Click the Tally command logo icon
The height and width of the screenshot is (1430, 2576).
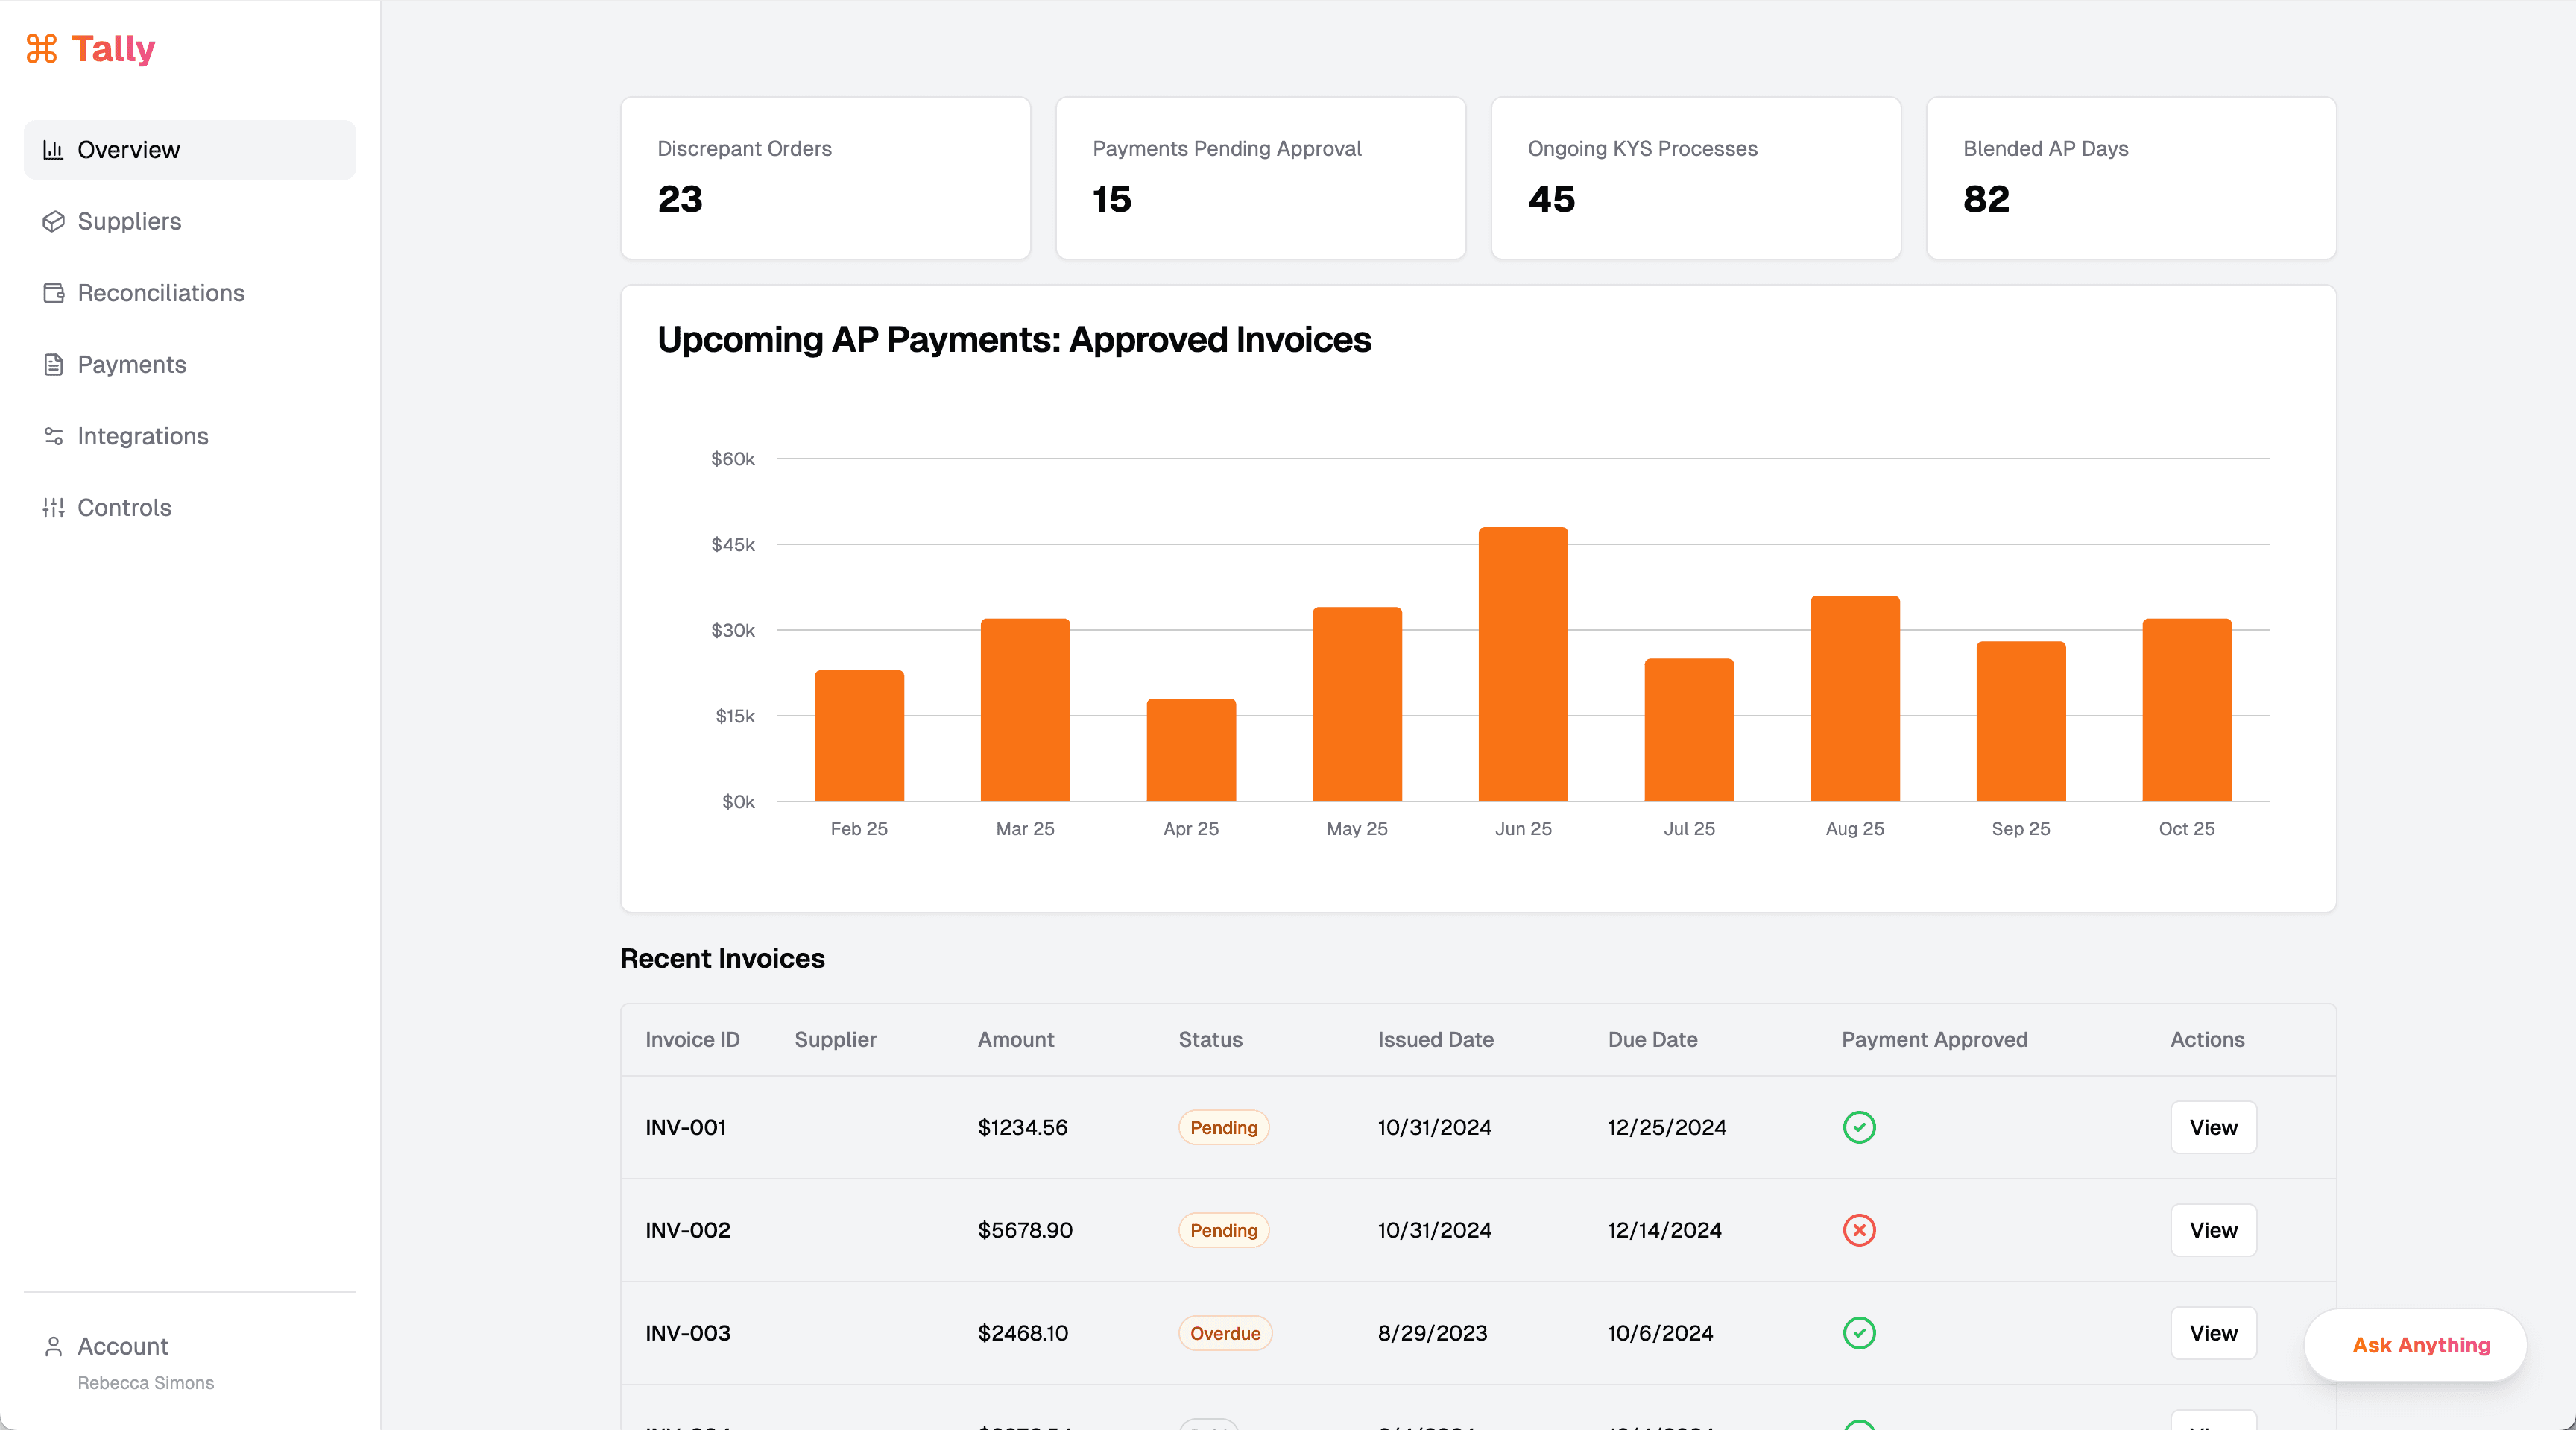[42, 48]
